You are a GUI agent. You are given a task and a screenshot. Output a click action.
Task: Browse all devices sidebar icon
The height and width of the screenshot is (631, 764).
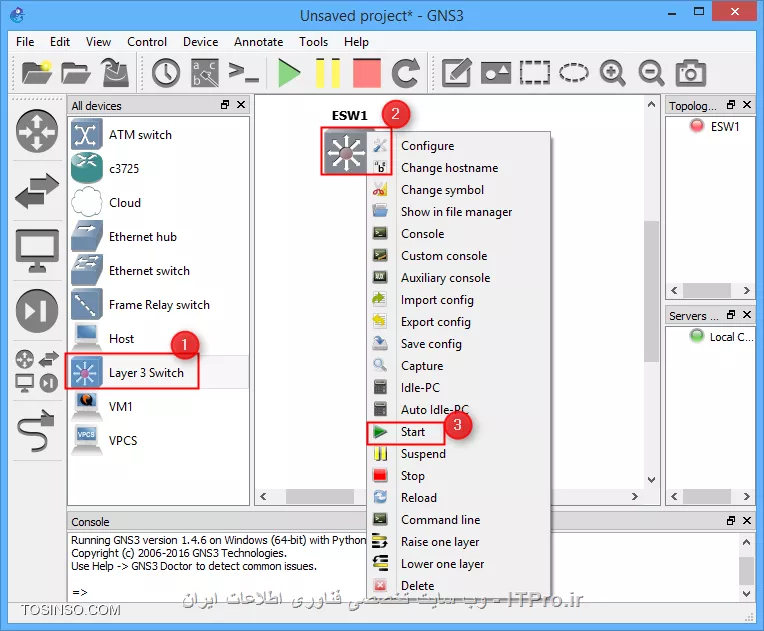[x=37, y=371]
